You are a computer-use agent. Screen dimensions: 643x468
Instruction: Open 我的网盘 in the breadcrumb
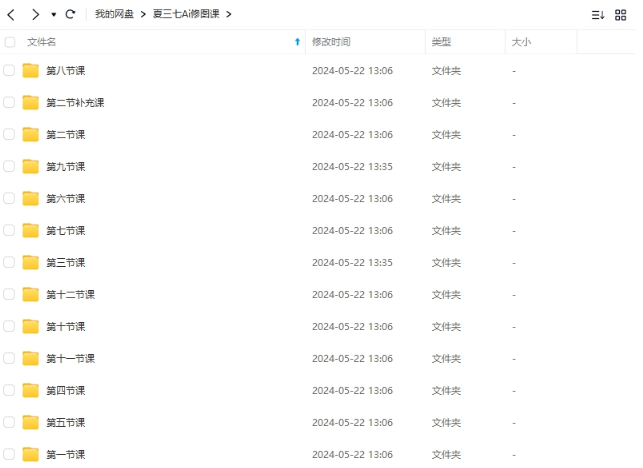click(114, 14)
